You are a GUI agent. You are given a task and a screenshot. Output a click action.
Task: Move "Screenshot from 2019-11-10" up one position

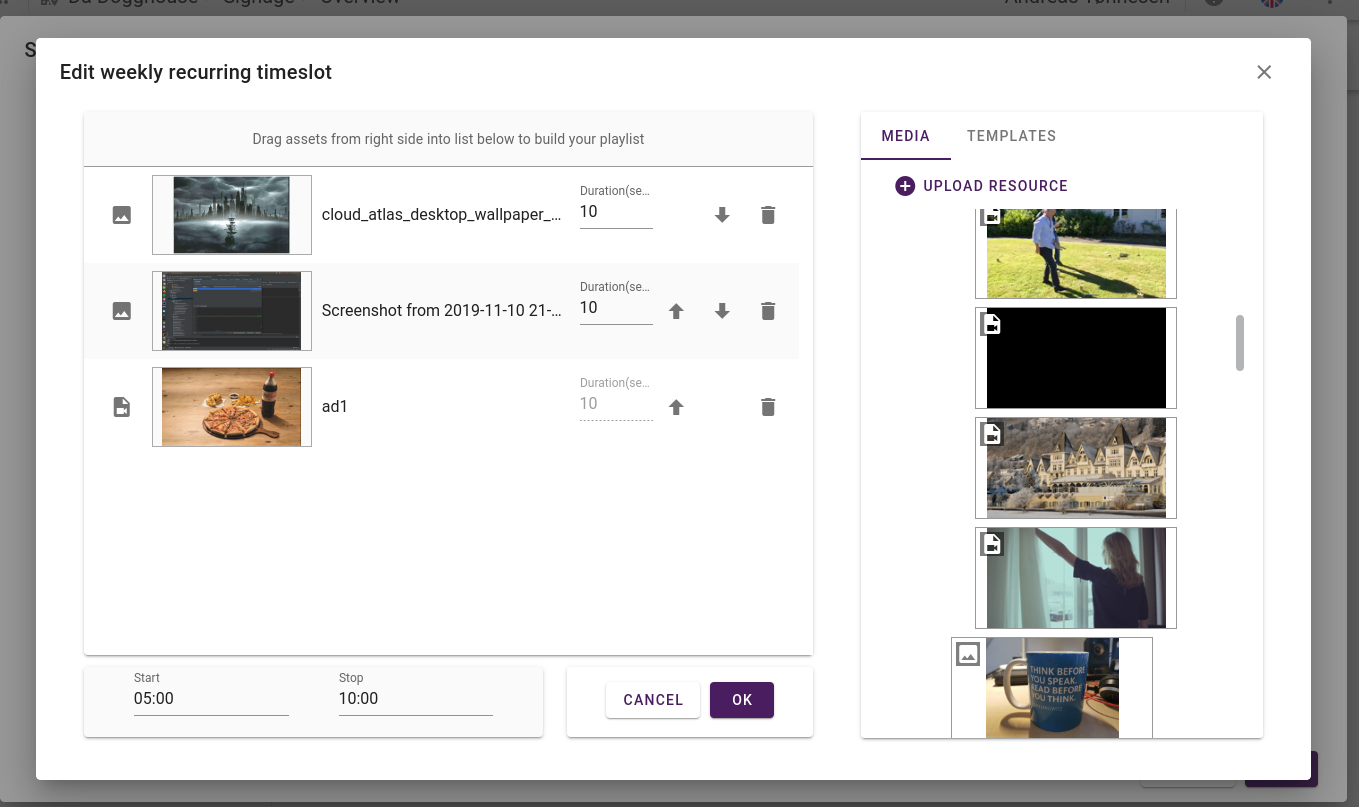click(x=676, y=311)
